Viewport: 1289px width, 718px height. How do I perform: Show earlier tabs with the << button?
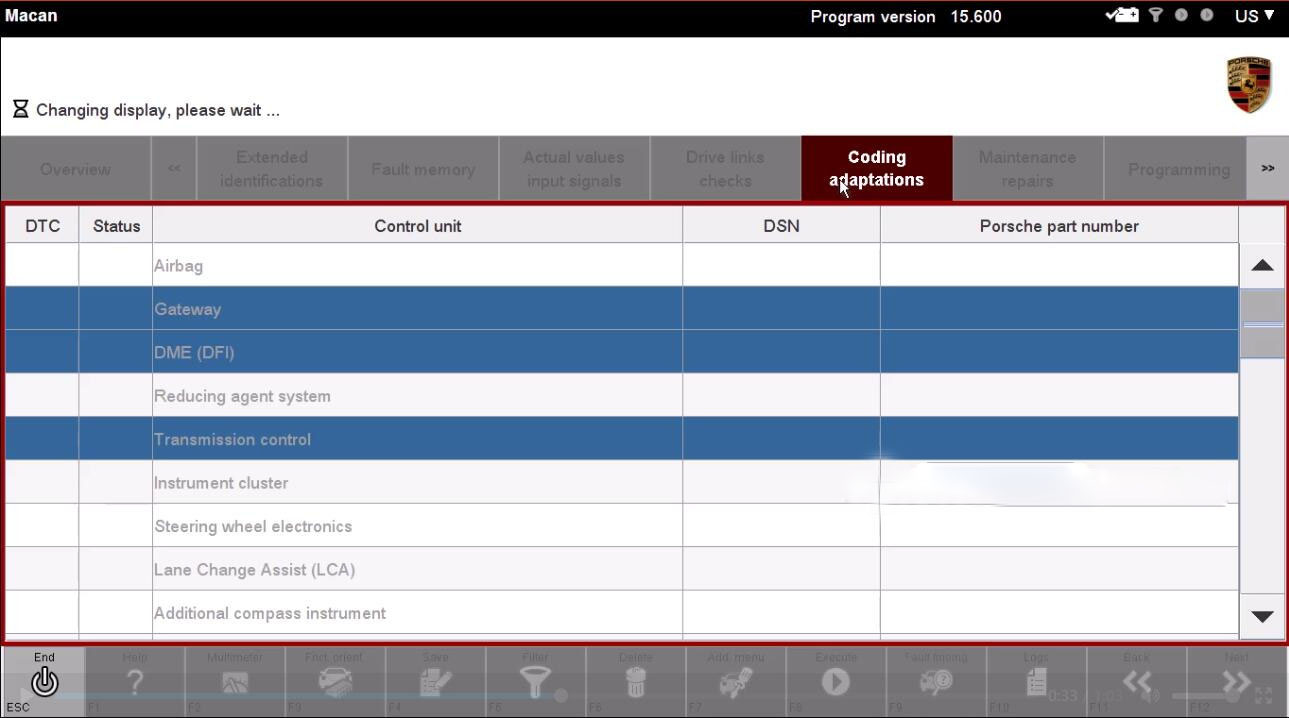tap(174, 169)
